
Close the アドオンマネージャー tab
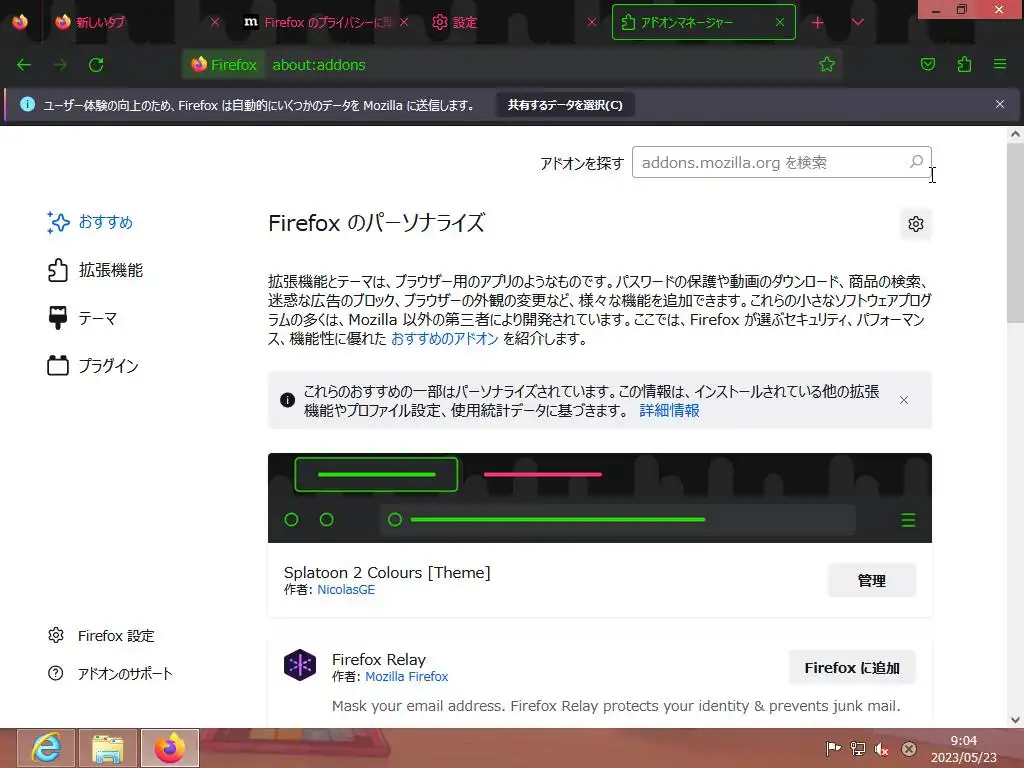click(x=780, y=22)
